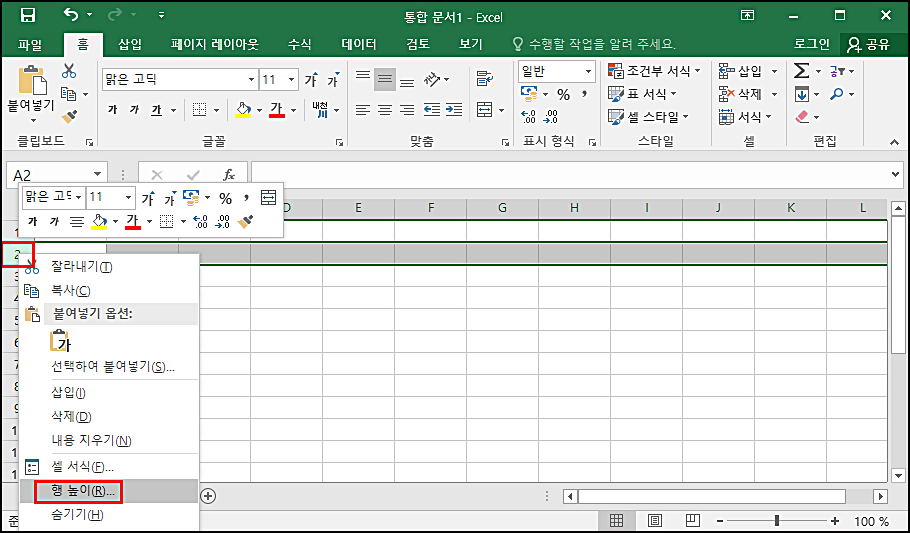Choose 잘라내기(T) from context menu
The image size is (910, 533).
[x=109, y=267]
